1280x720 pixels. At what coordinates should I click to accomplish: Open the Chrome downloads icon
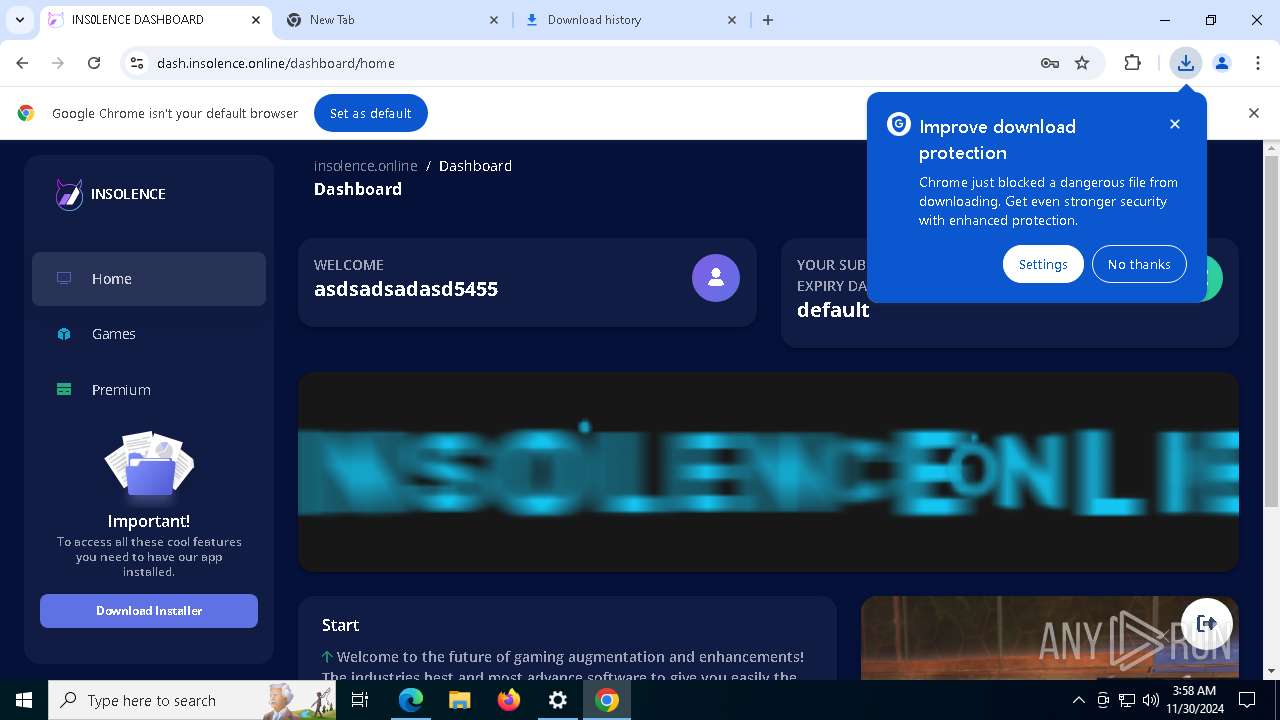click(x=1186, y=63)
